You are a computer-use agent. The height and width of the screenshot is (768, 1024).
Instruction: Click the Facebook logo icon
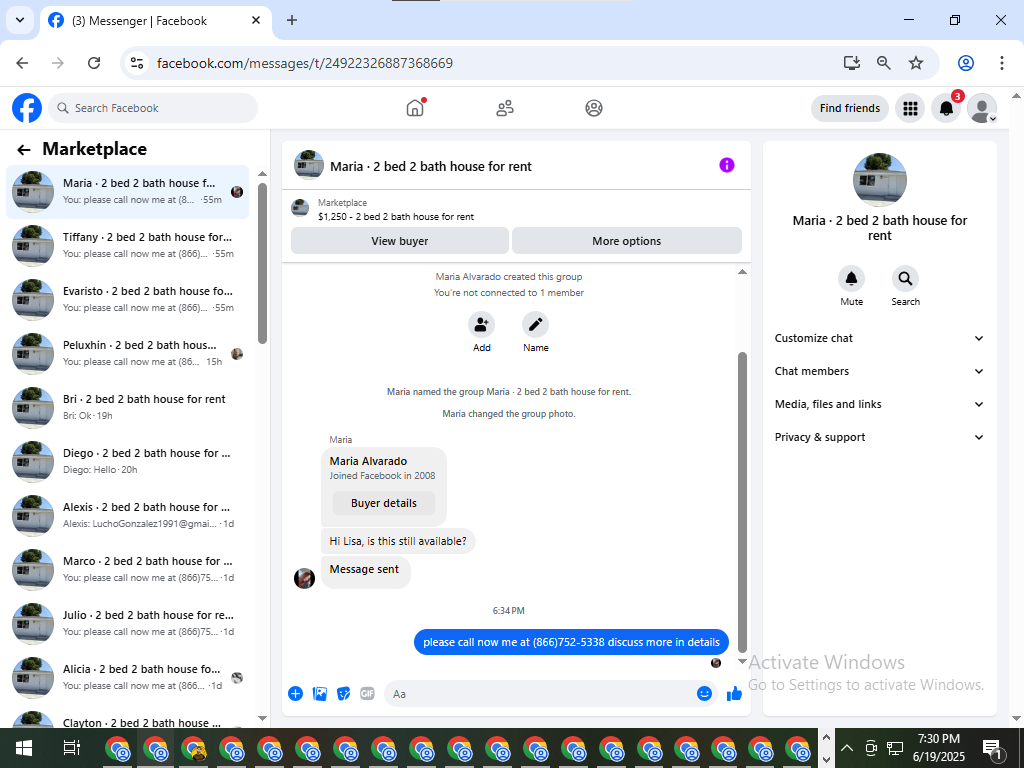click(x=27, y=108)
